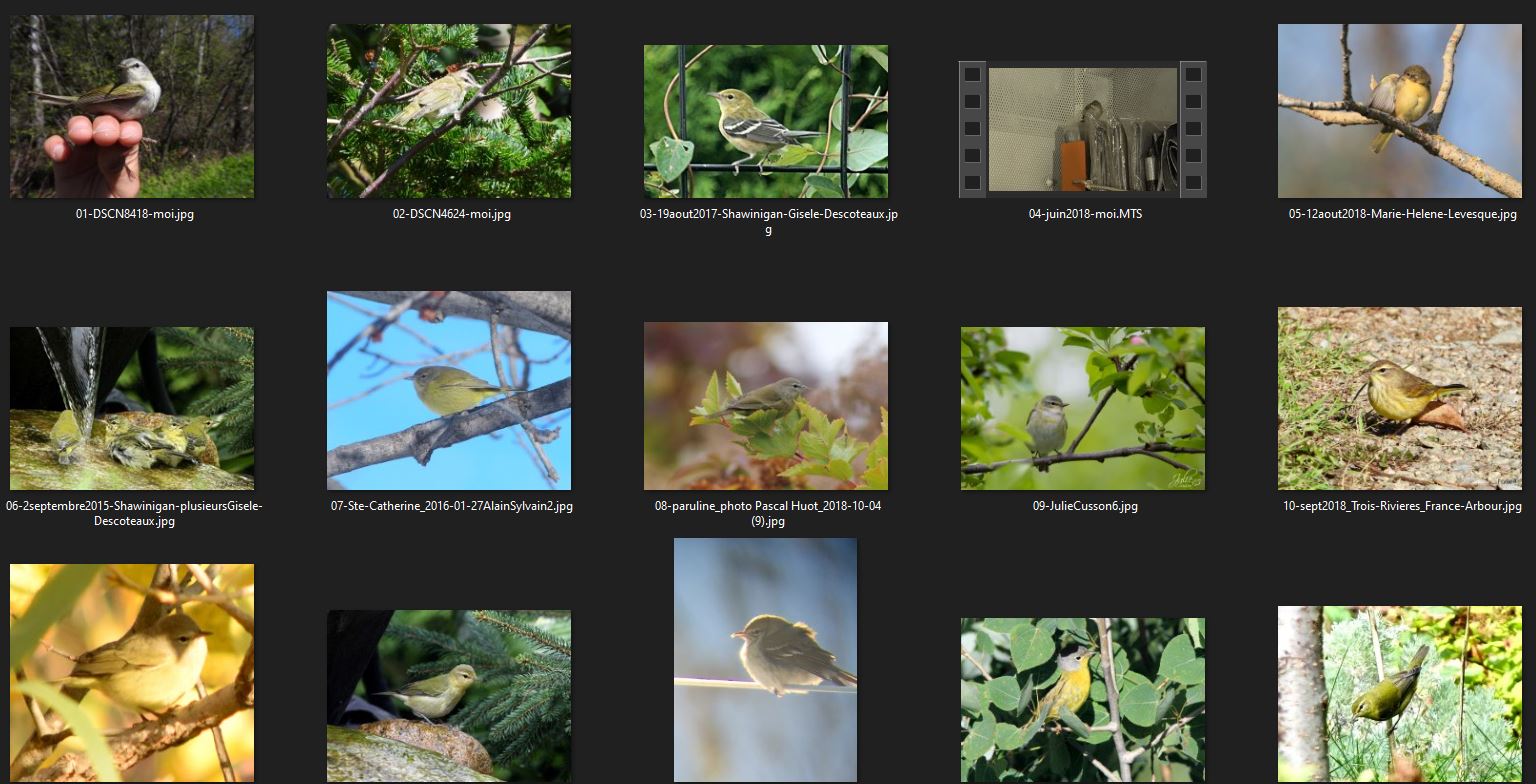Select the backlit bird on wire thumbnail
The height and width of the screenshot is (784, 1536).
click(765, 659)
